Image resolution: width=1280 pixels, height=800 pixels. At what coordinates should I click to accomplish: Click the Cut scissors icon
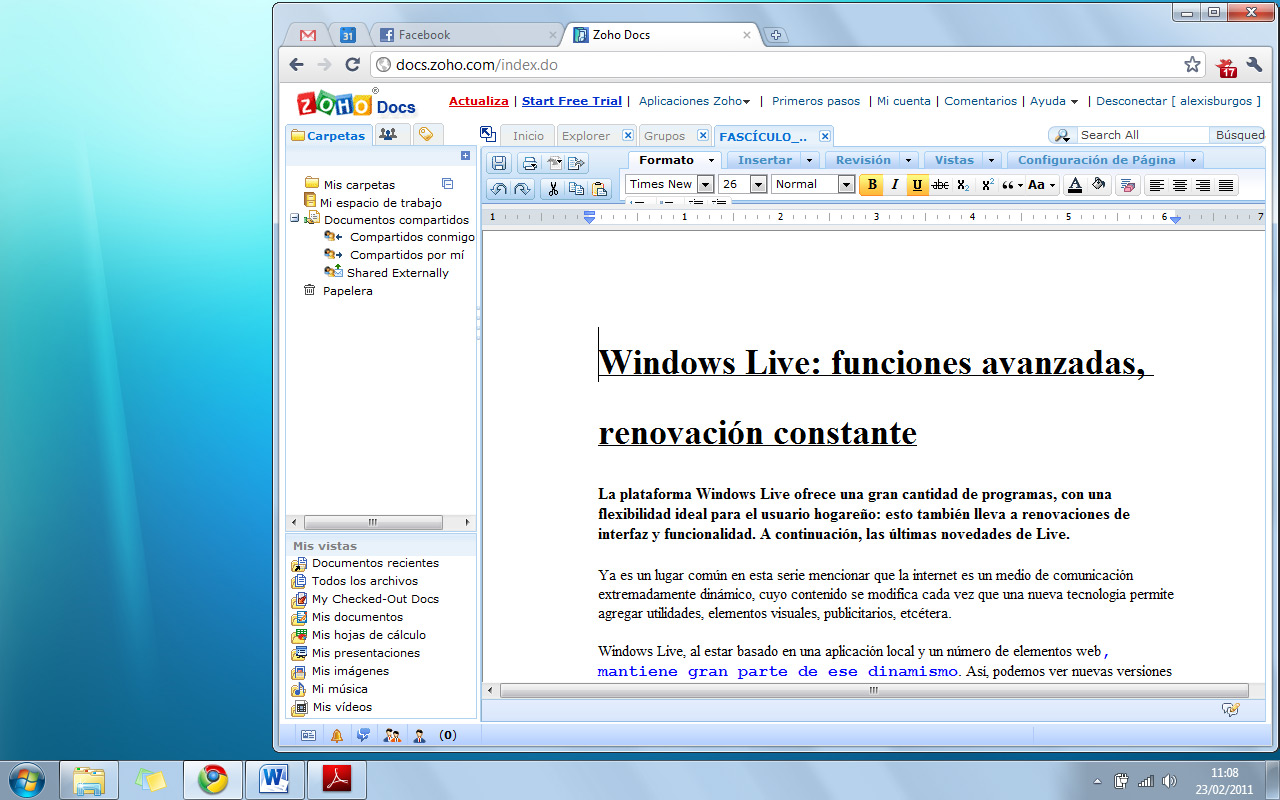(x=553, y=188)
